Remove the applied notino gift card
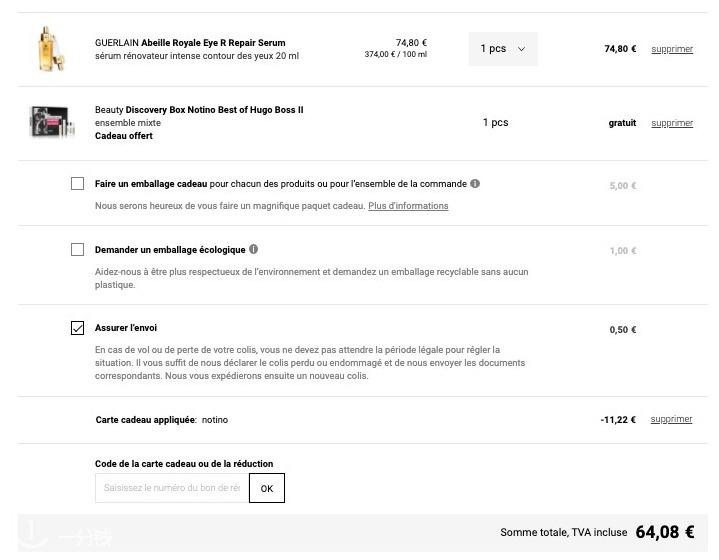This screenshot has height=560, width=719. [671, 419]
